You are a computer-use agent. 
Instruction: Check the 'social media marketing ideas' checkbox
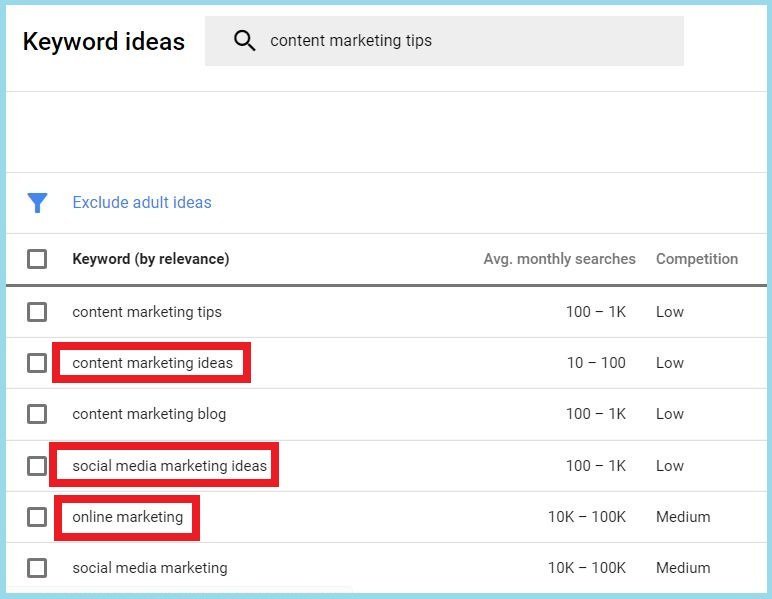tap(37, 466)
